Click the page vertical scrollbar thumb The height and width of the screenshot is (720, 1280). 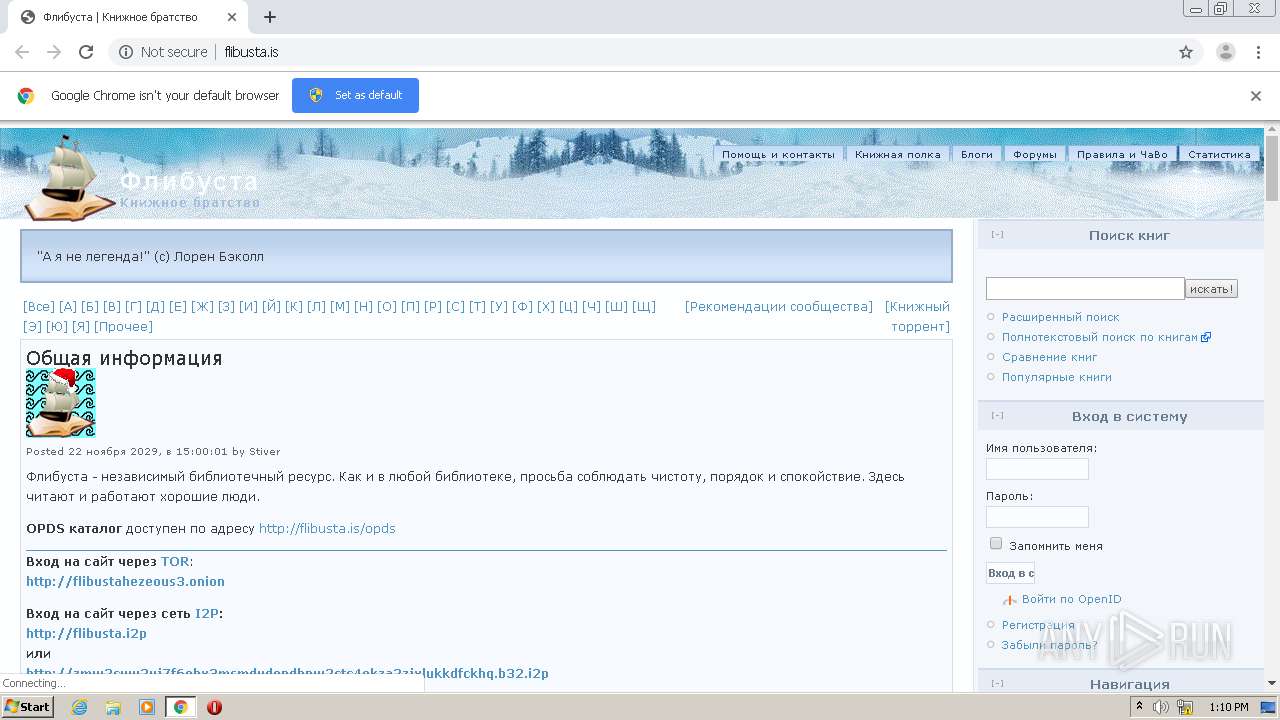1271,167
